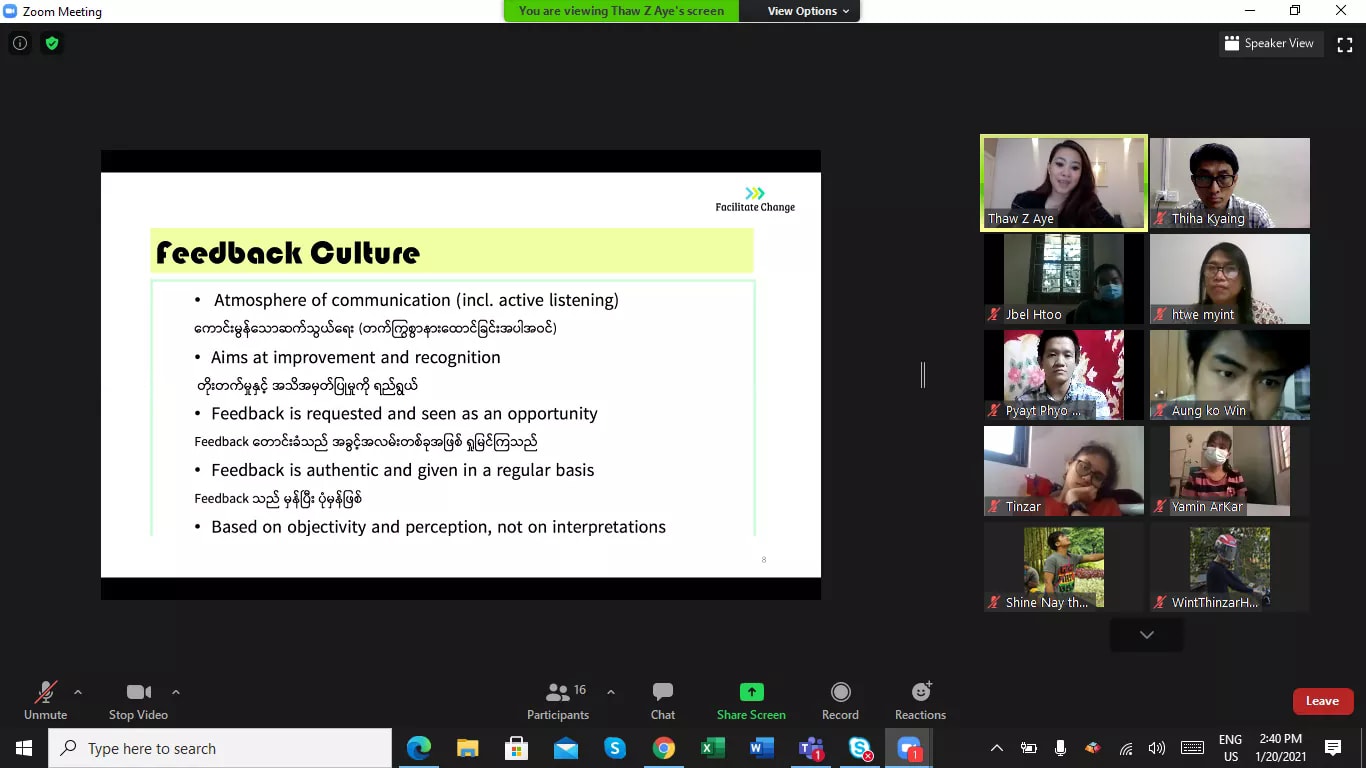Select Pyayt Phyo video thumbnail
1366x768 pixels.
click(x=1063, y=375)
